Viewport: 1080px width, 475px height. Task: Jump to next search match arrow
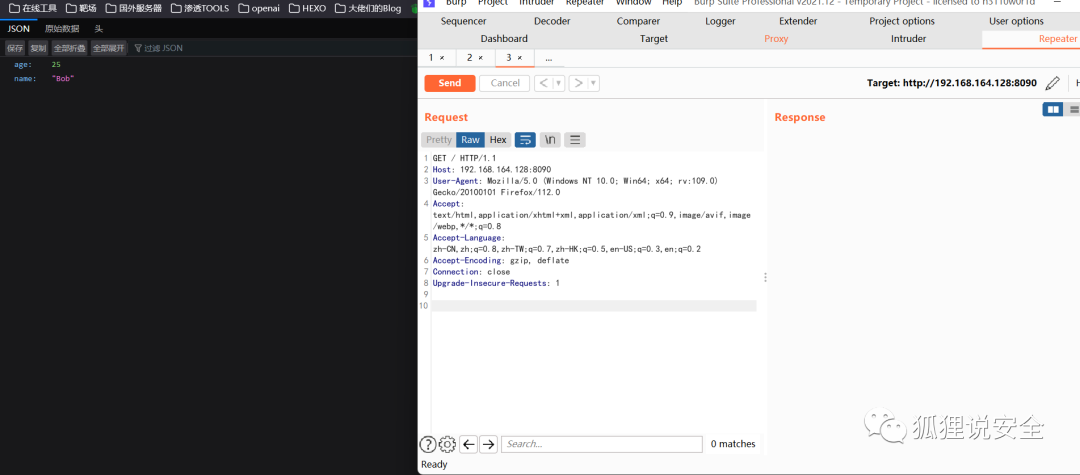(488, 444)
